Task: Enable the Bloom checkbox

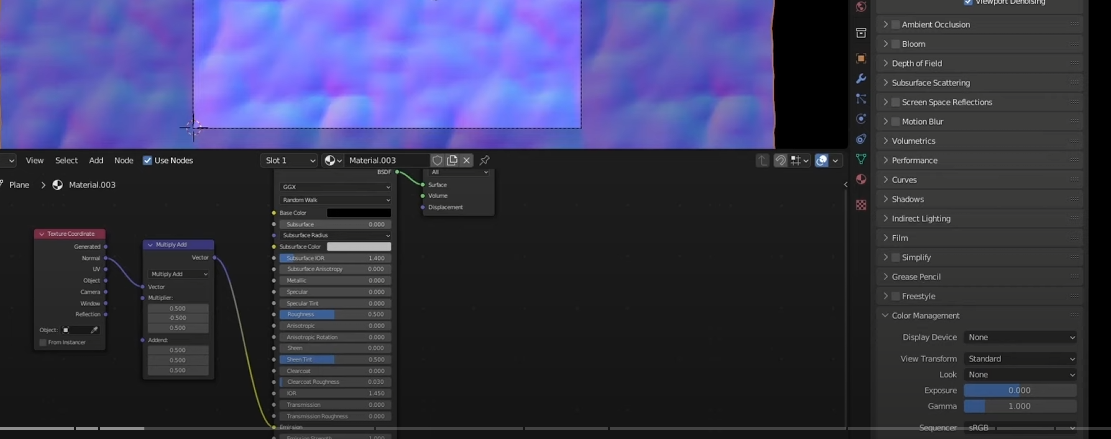Action: [x=896, y=44]
